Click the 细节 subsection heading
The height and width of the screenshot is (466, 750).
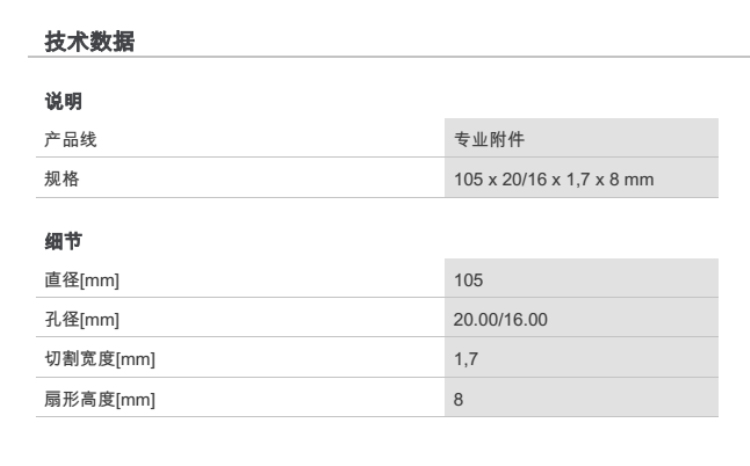(62, 241)
